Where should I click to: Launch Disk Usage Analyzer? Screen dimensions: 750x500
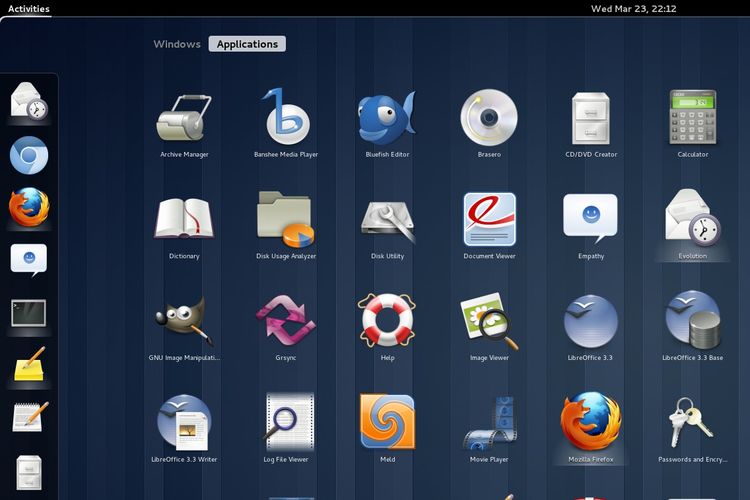pyautogui.click(x=286, y=220)
